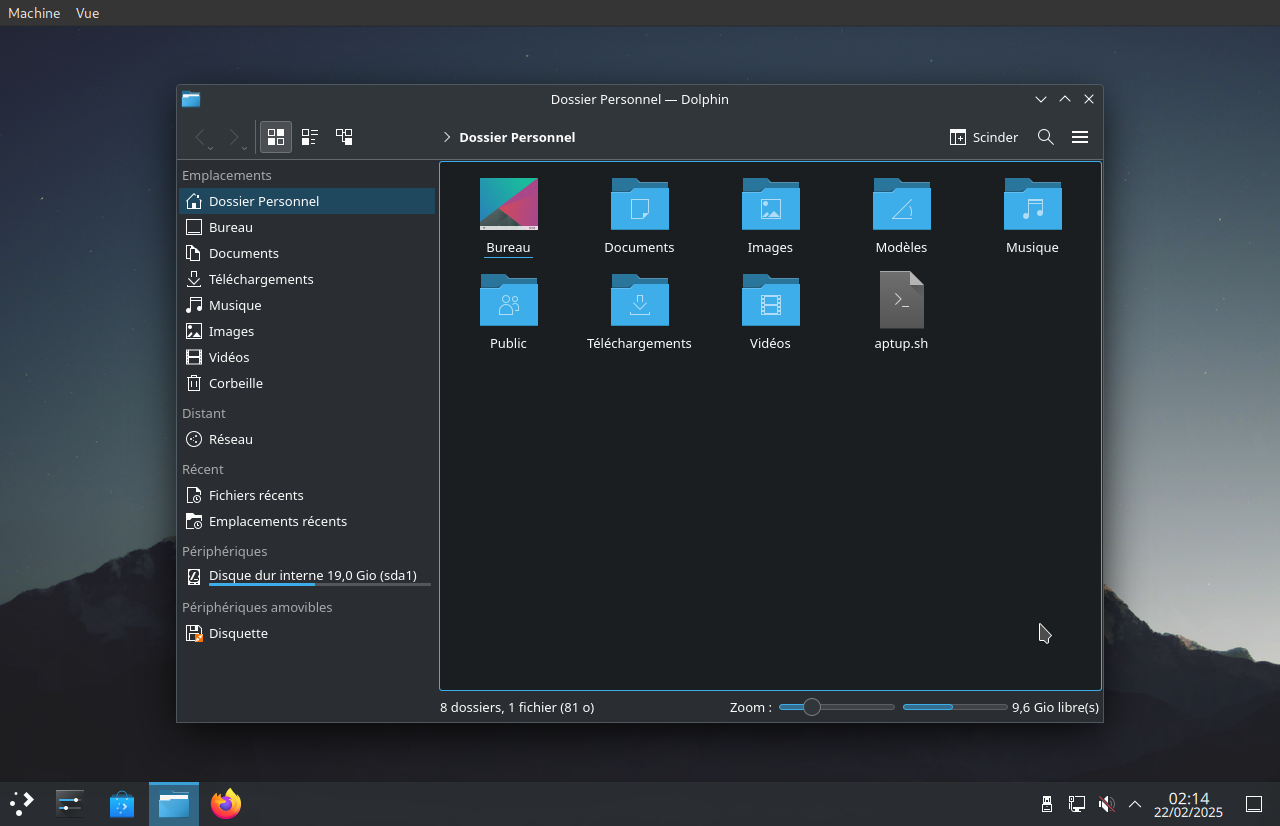Open the Machine menu

click(34, 13)
